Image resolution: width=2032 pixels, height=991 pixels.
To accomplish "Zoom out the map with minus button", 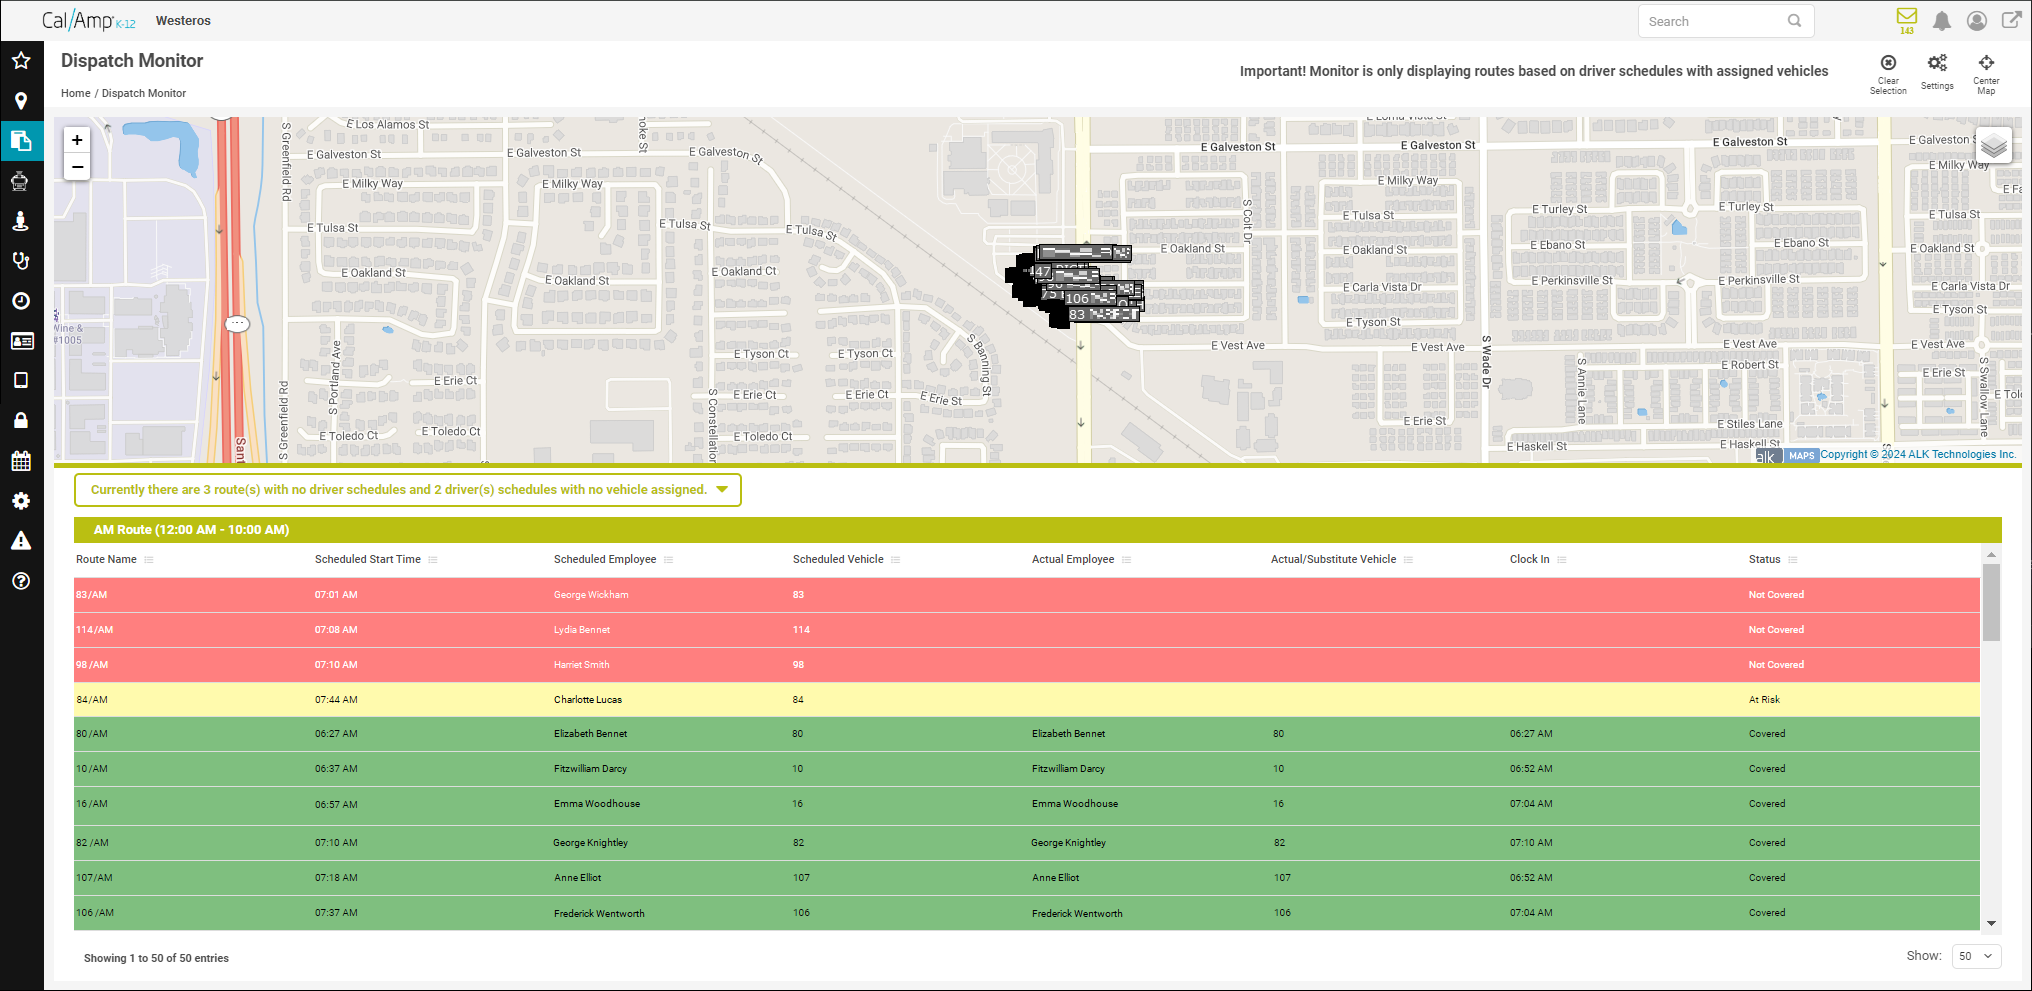I will (x=77, y=167).
